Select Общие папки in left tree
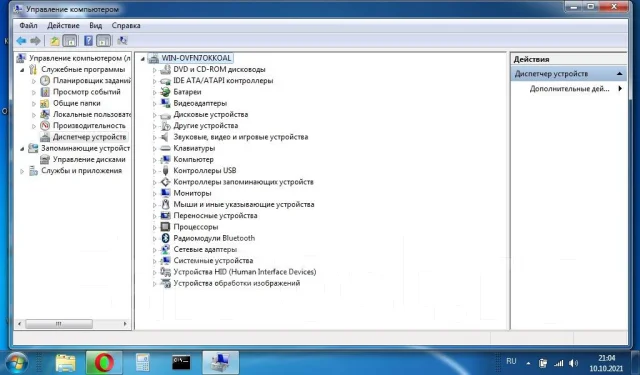Image resolution: width=640 pixels, height=375 pixels. [76, 103]
